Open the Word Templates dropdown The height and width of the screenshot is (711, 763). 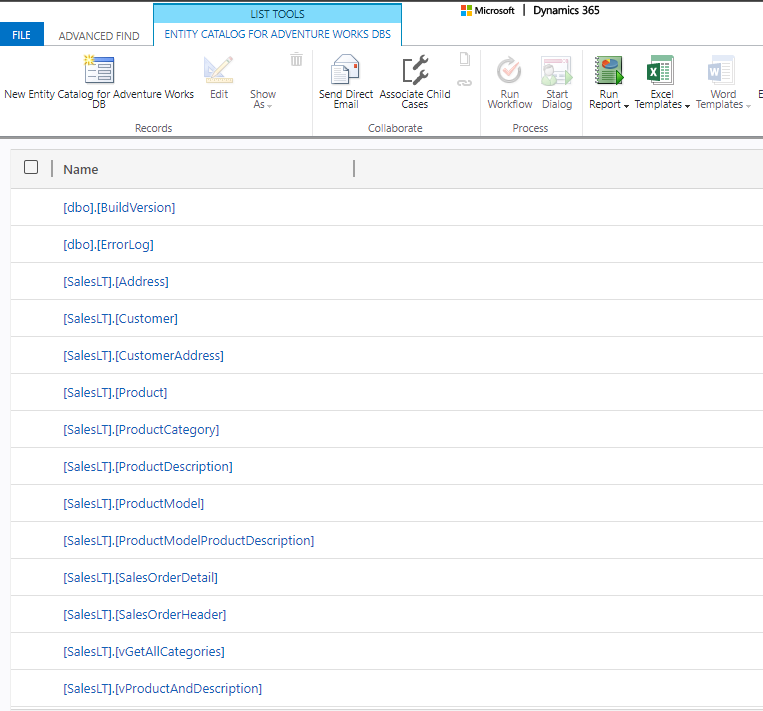tap(723, 99)
